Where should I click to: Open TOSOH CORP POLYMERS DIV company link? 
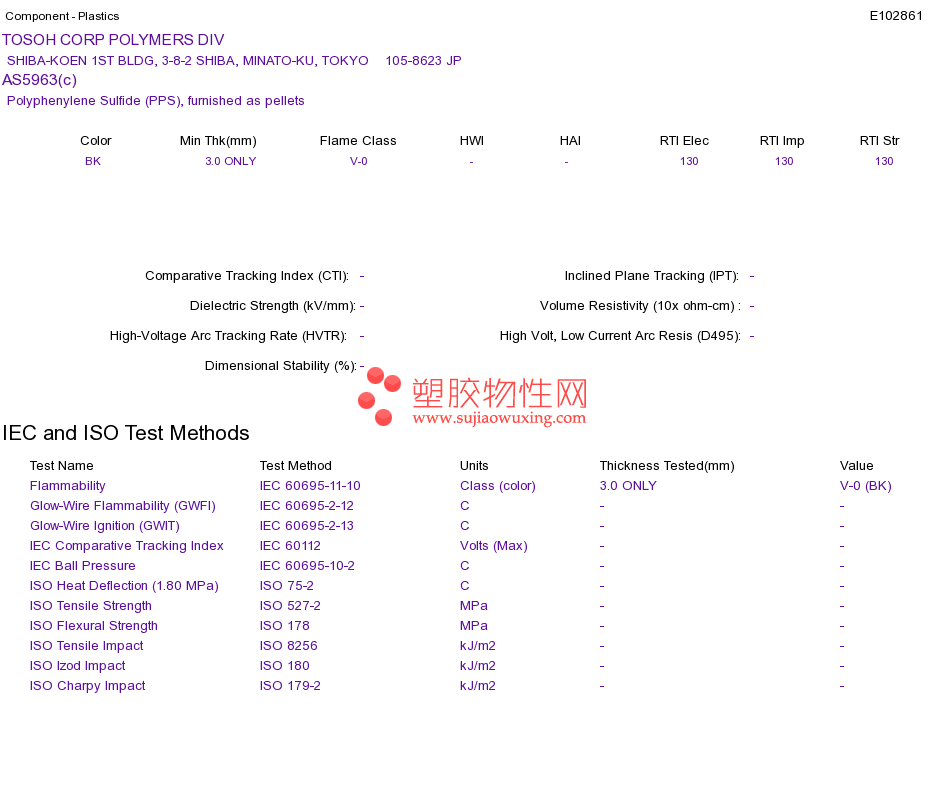113,40
